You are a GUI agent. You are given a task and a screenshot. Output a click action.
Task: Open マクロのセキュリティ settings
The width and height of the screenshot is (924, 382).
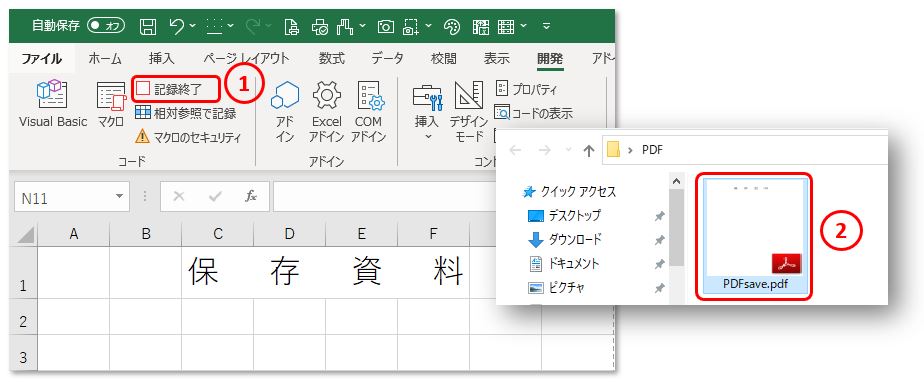coord(188,137)
